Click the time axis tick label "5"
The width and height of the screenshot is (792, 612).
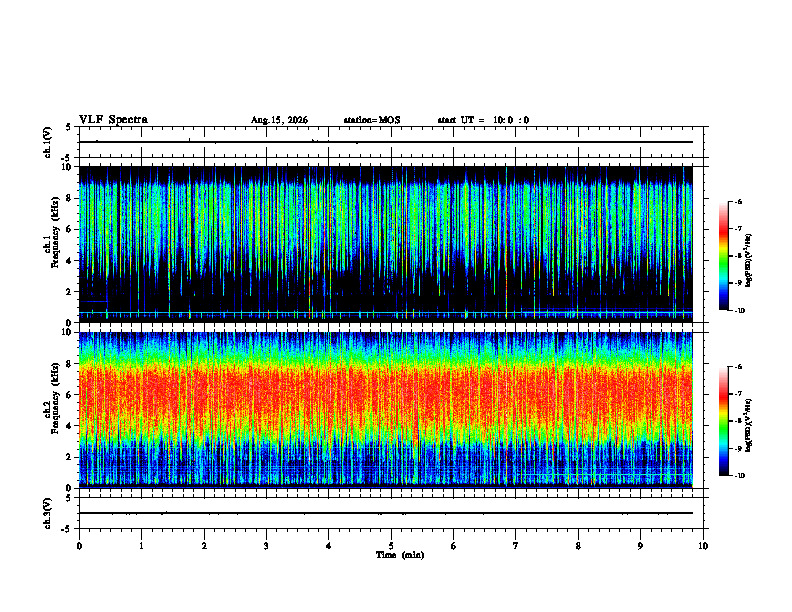click(x=391, y=546)
